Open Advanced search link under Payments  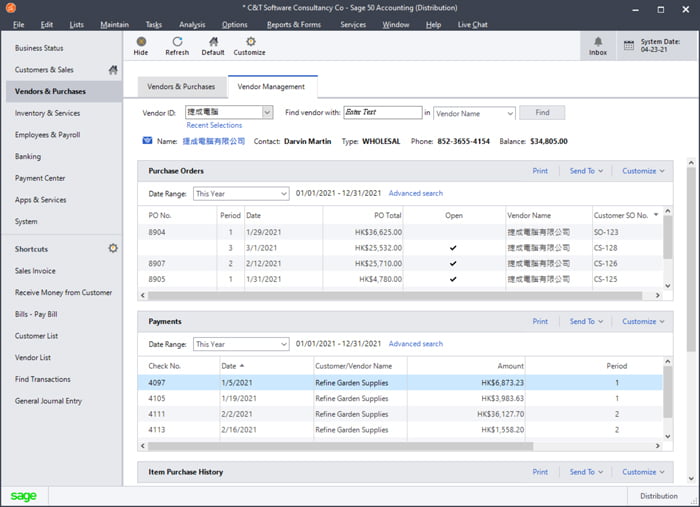[x=416, y=344]
